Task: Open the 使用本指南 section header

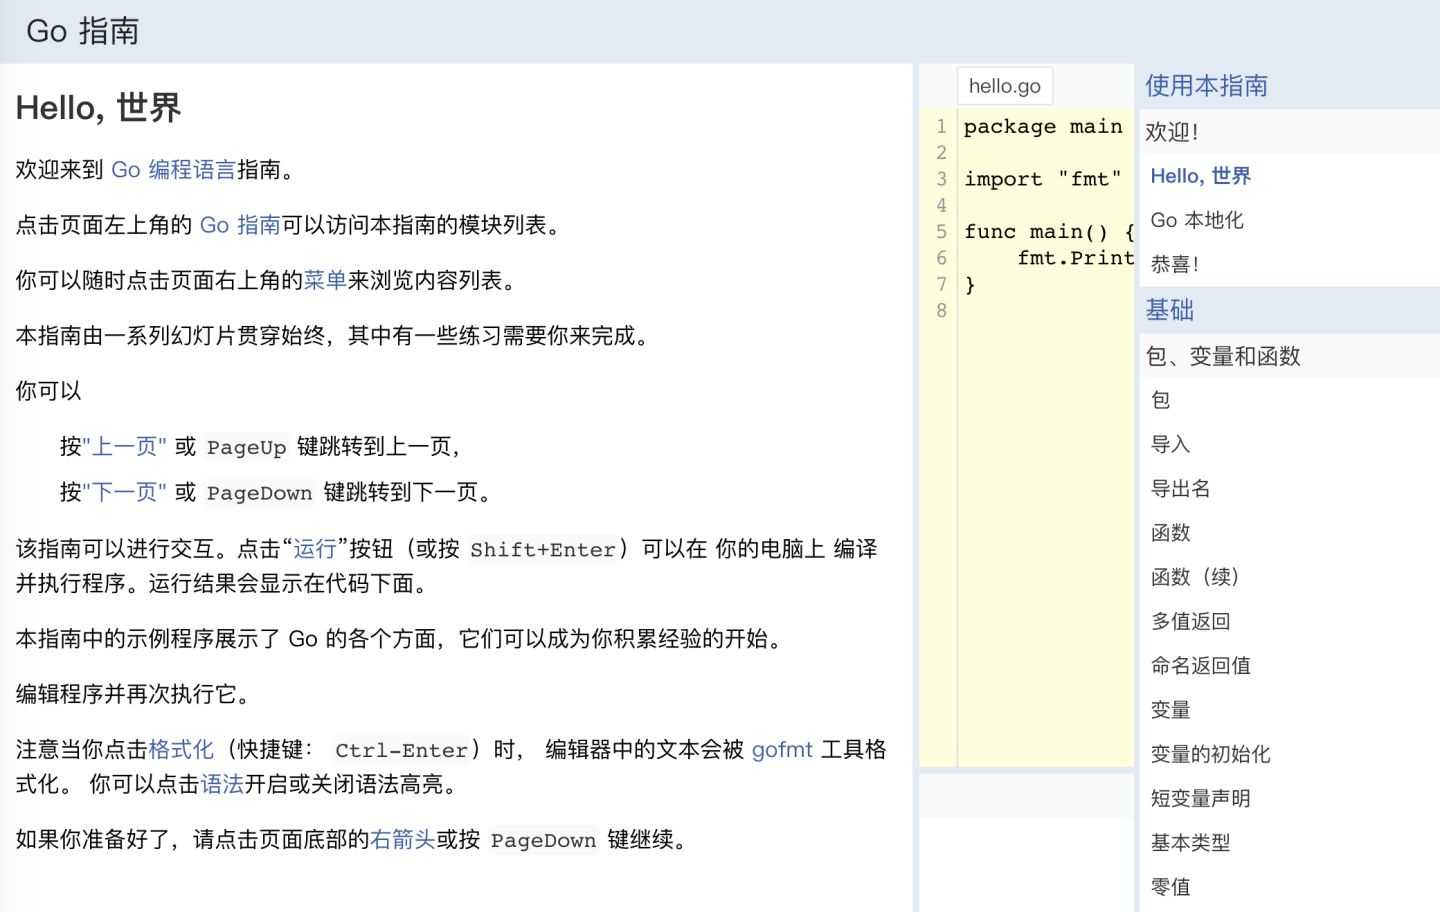Action: click(x=1206, y=86)
